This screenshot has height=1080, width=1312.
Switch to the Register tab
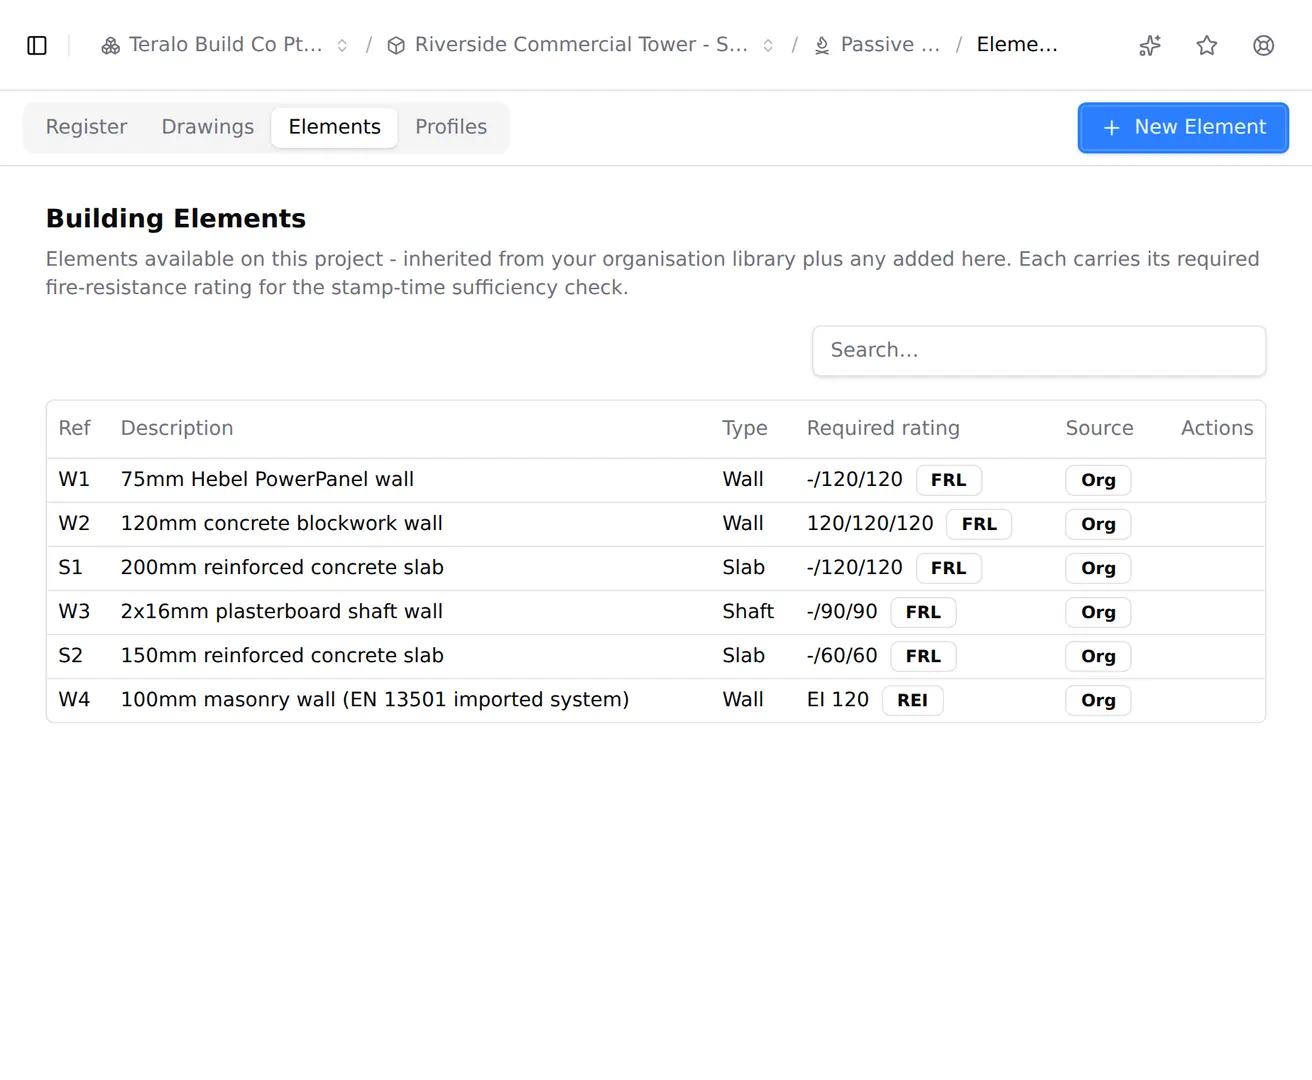[87, 127]
